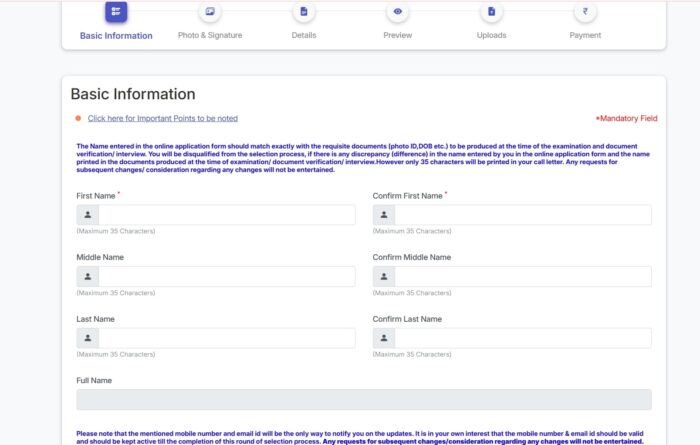700x445 pixels.
Task: Click the Preview eye icon
Action: 398,12
